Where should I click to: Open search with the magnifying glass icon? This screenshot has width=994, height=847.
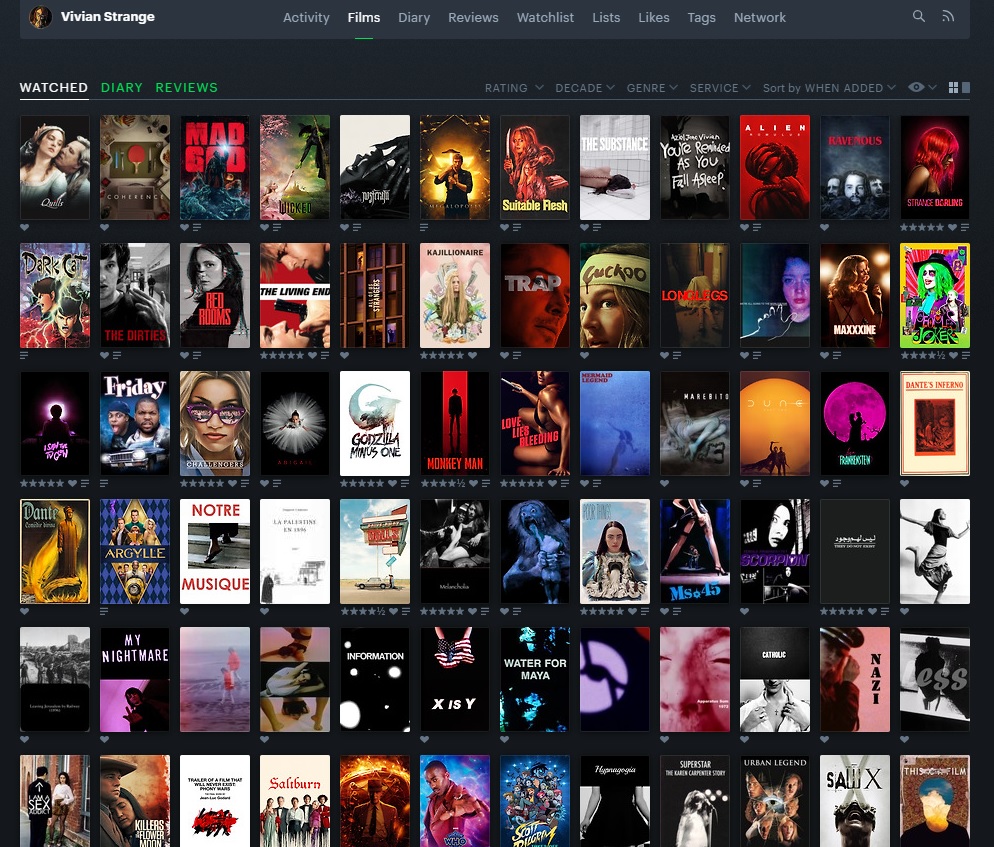point(919,16)
